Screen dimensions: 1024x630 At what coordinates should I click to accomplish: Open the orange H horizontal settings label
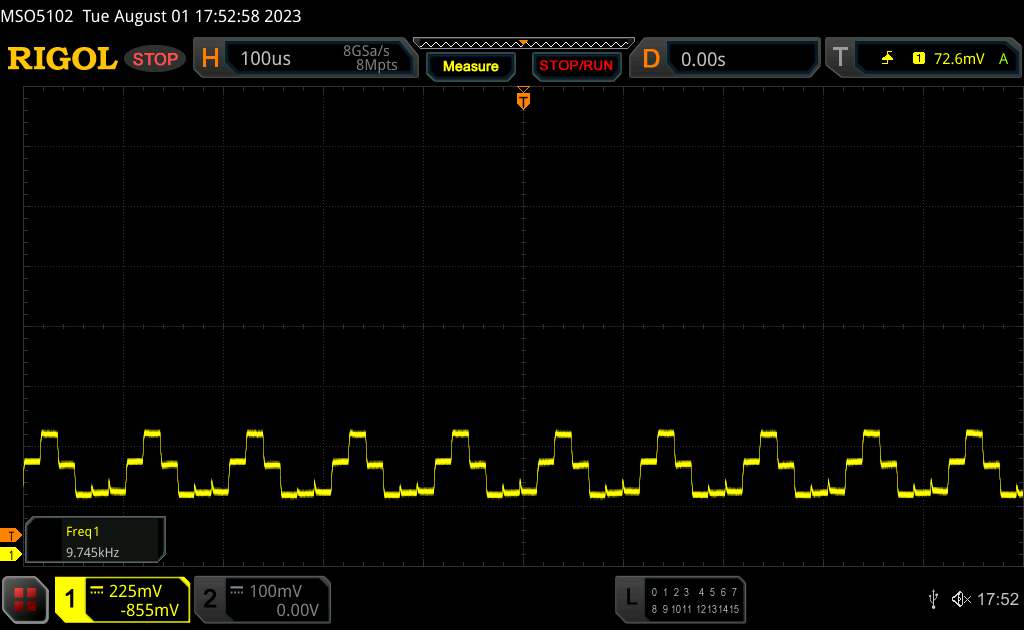pos(210,59)
